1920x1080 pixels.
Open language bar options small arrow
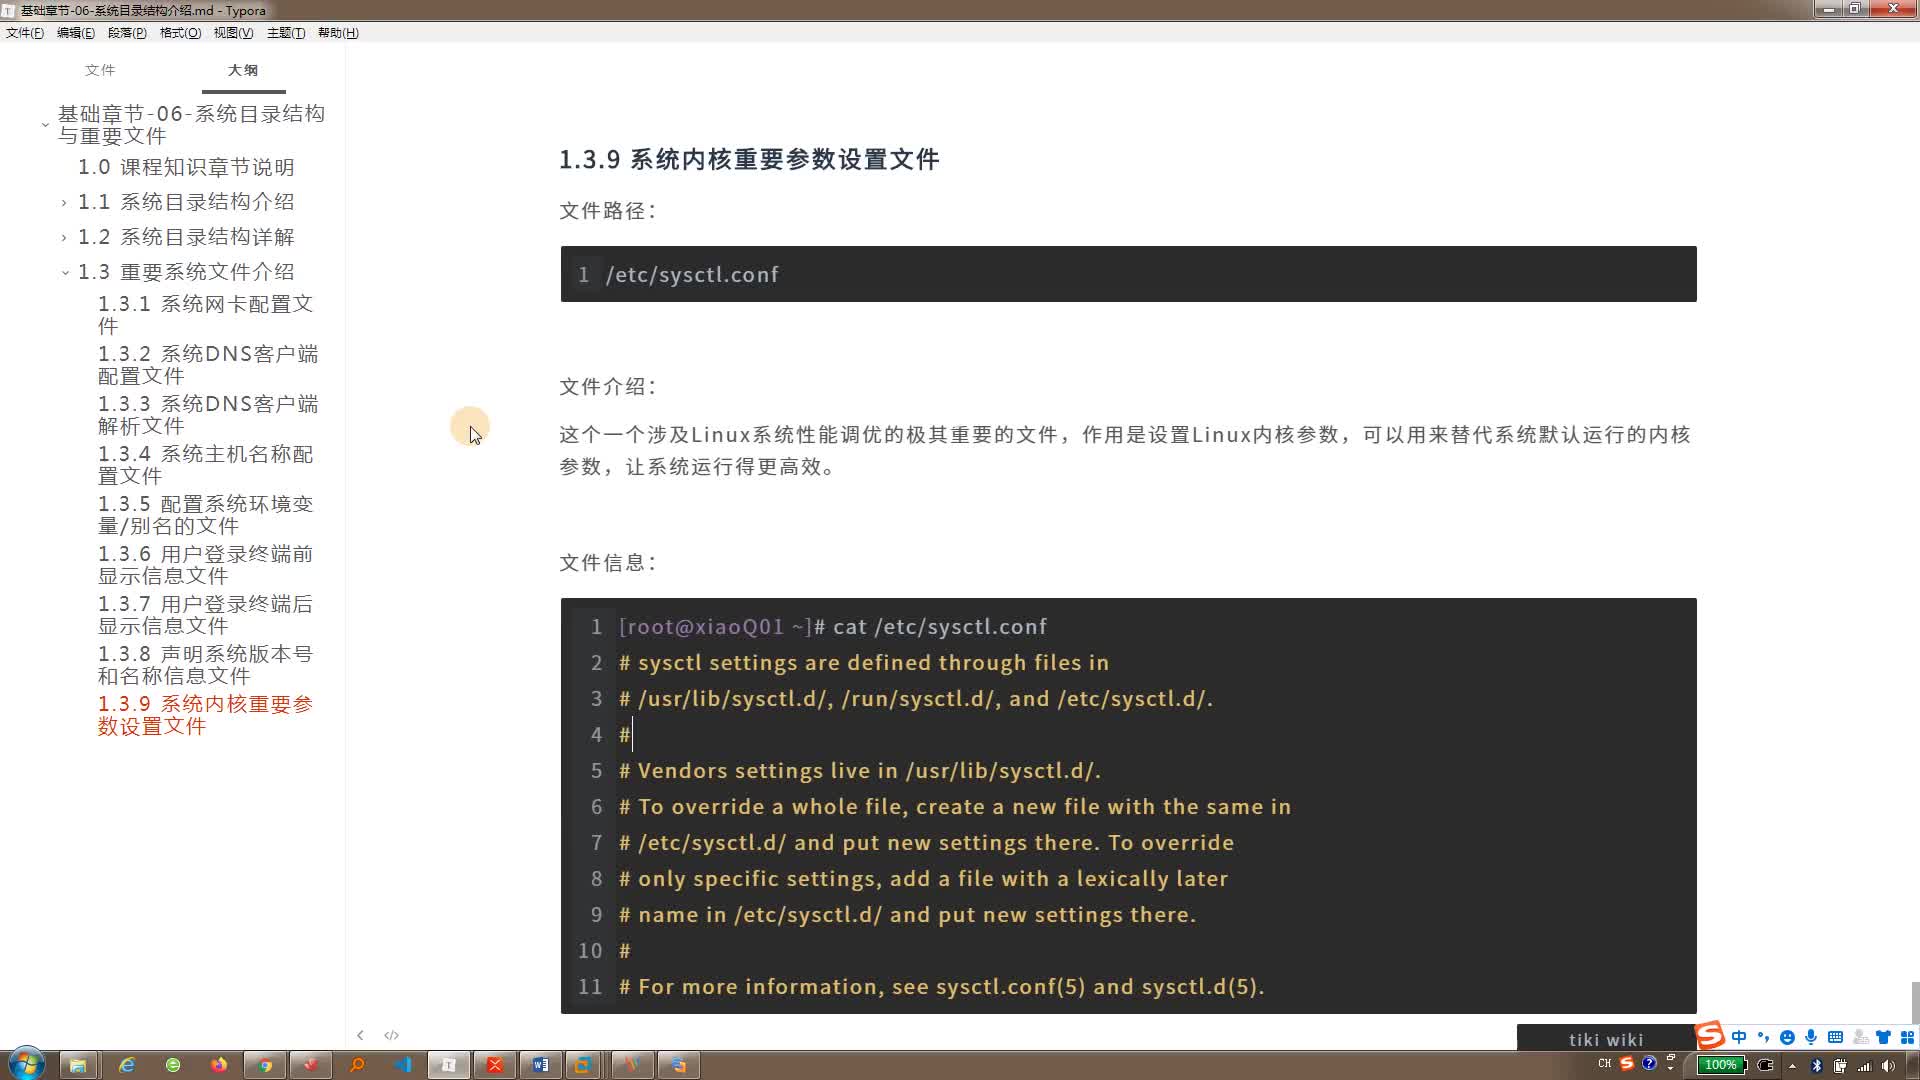(1670, 1068)
